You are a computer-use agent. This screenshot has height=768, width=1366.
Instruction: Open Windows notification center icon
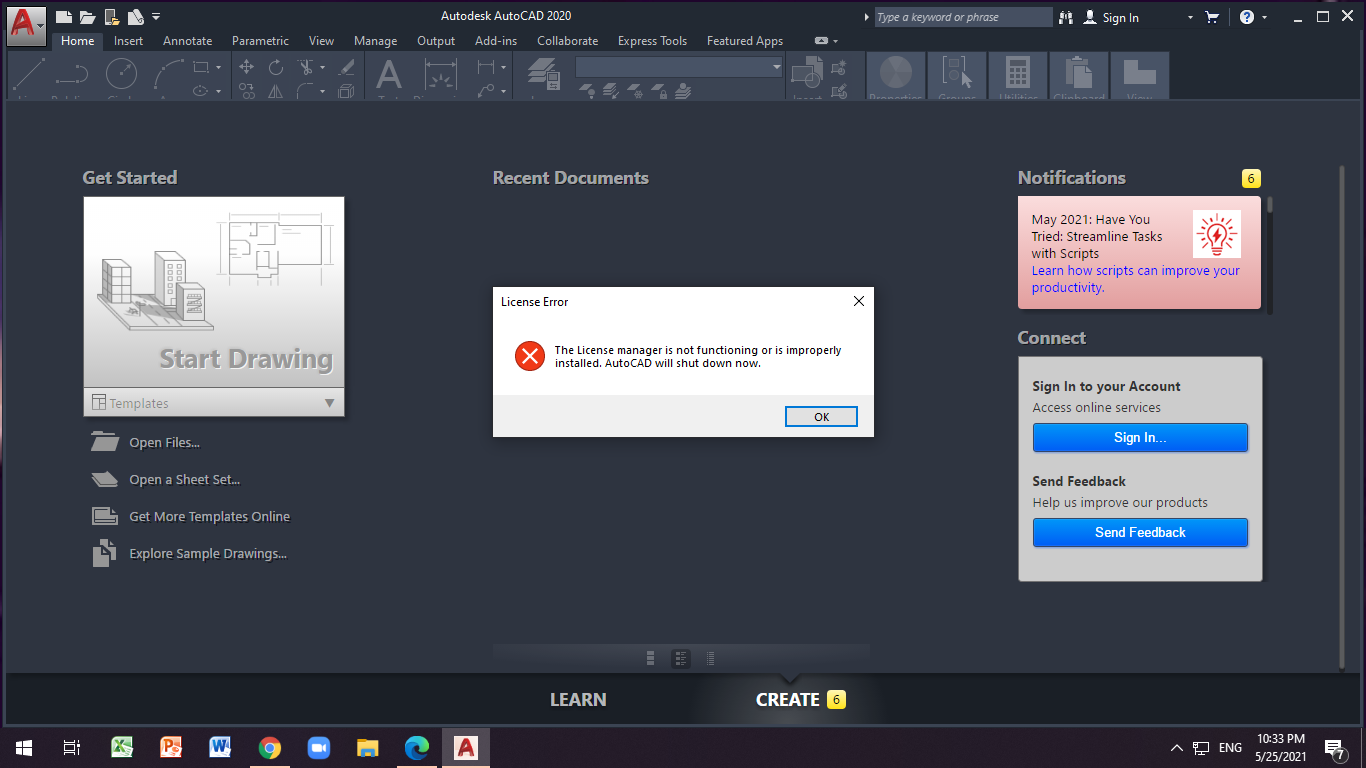click(x=1335, y=748)
